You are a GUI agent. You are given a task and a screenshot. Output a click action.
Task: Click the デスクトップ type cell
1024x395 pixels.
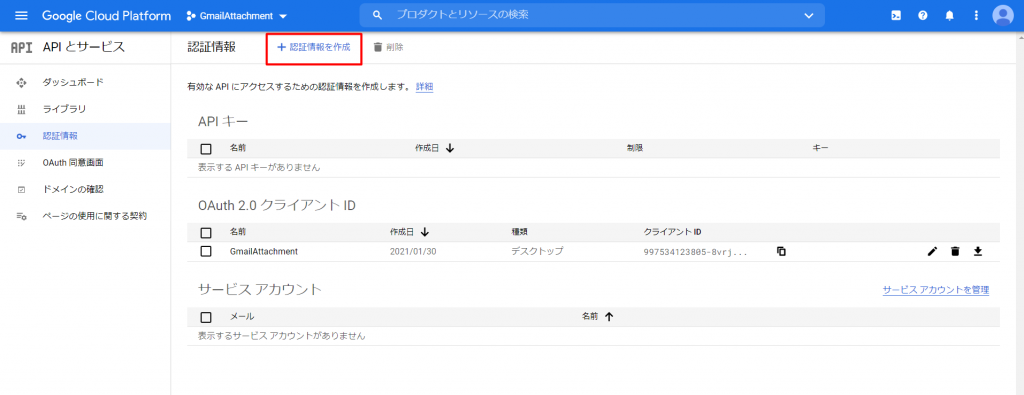tap(537, 251)
